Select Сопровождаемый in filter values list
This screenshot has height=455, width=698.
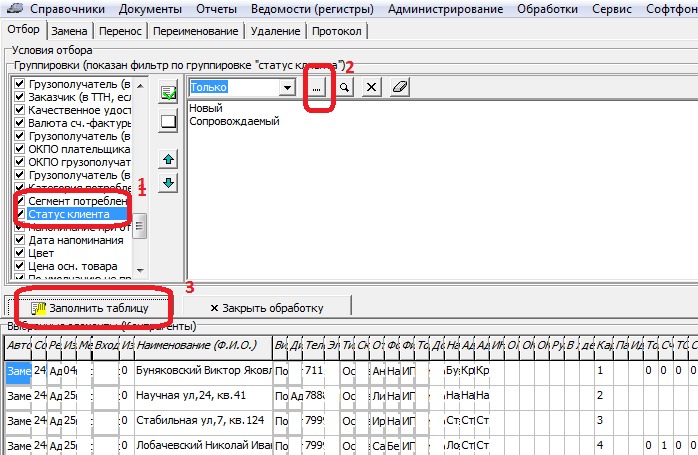coord(234,121)
